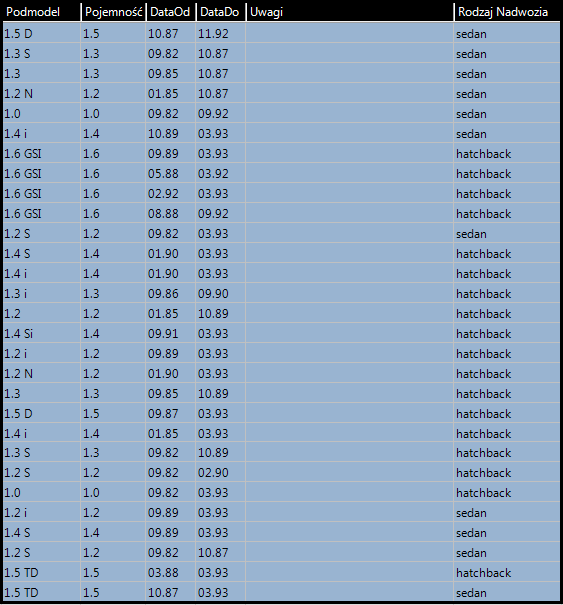563x605 pixels.
Task: Click DataDo cell showing 02.90
Action: click(221, 472)
